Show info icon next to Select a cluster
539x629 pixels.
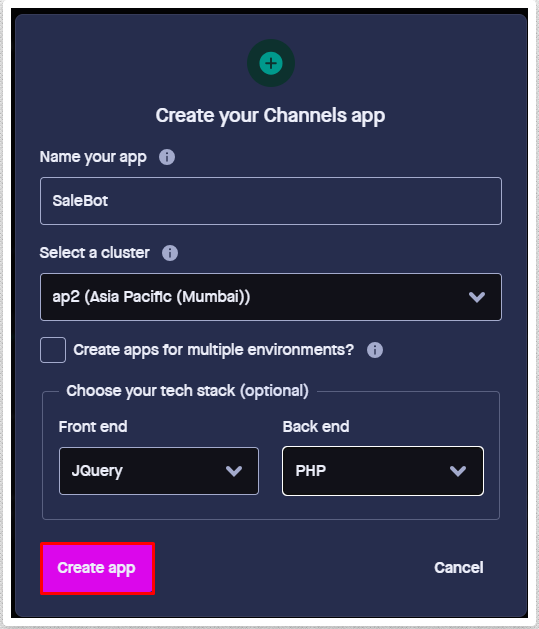(170, 253)
